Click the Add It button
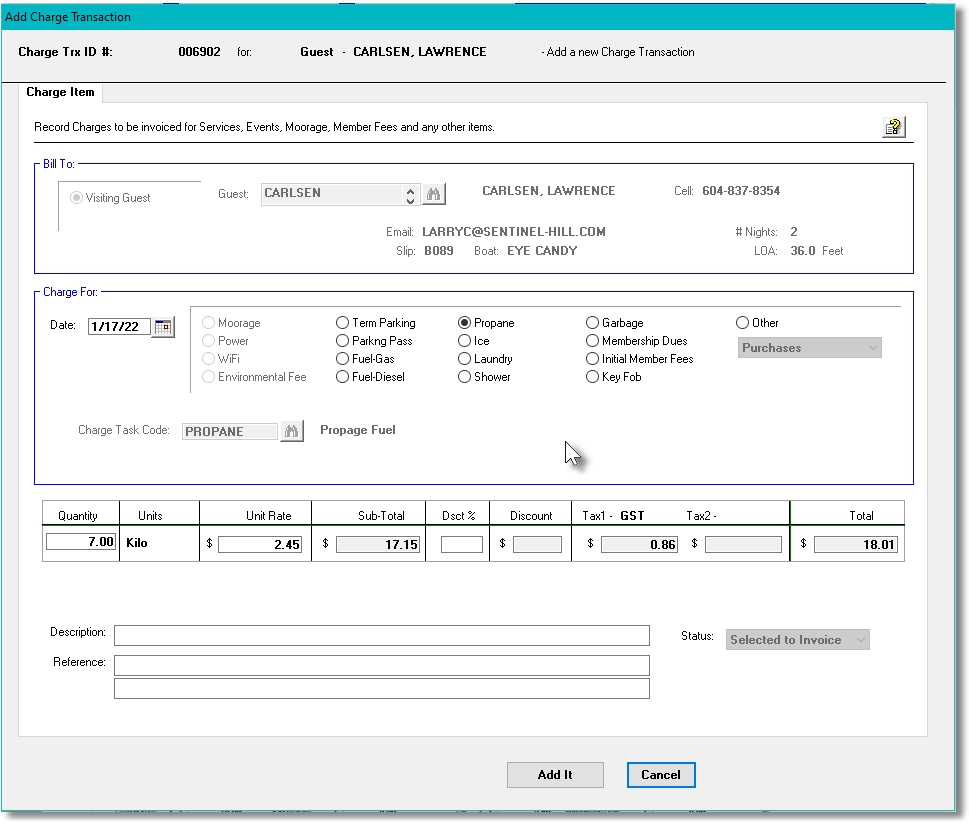The image size is (969, 825). pos(555,774)
